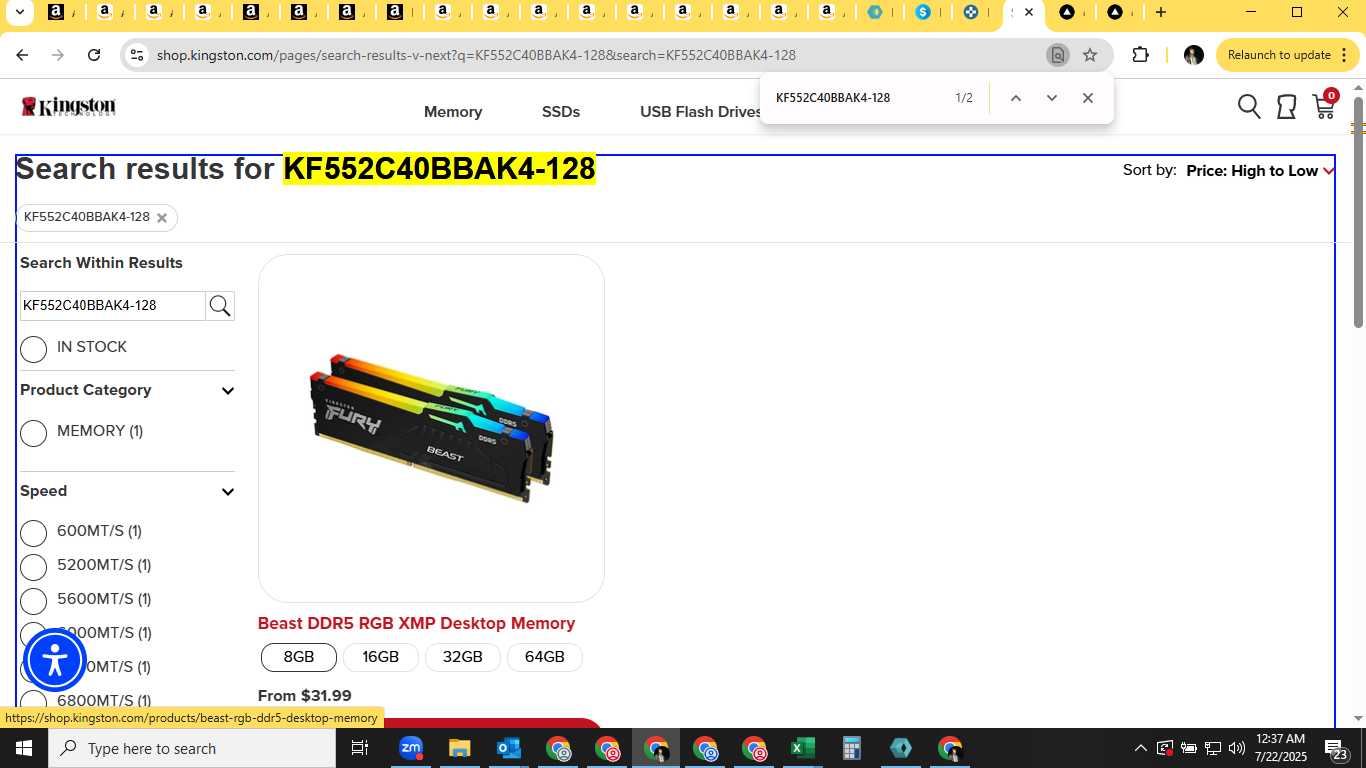This screenshot has width=1366, height=768.
Task: Choose the 8GB capacity option
Action: pos(299,657)
